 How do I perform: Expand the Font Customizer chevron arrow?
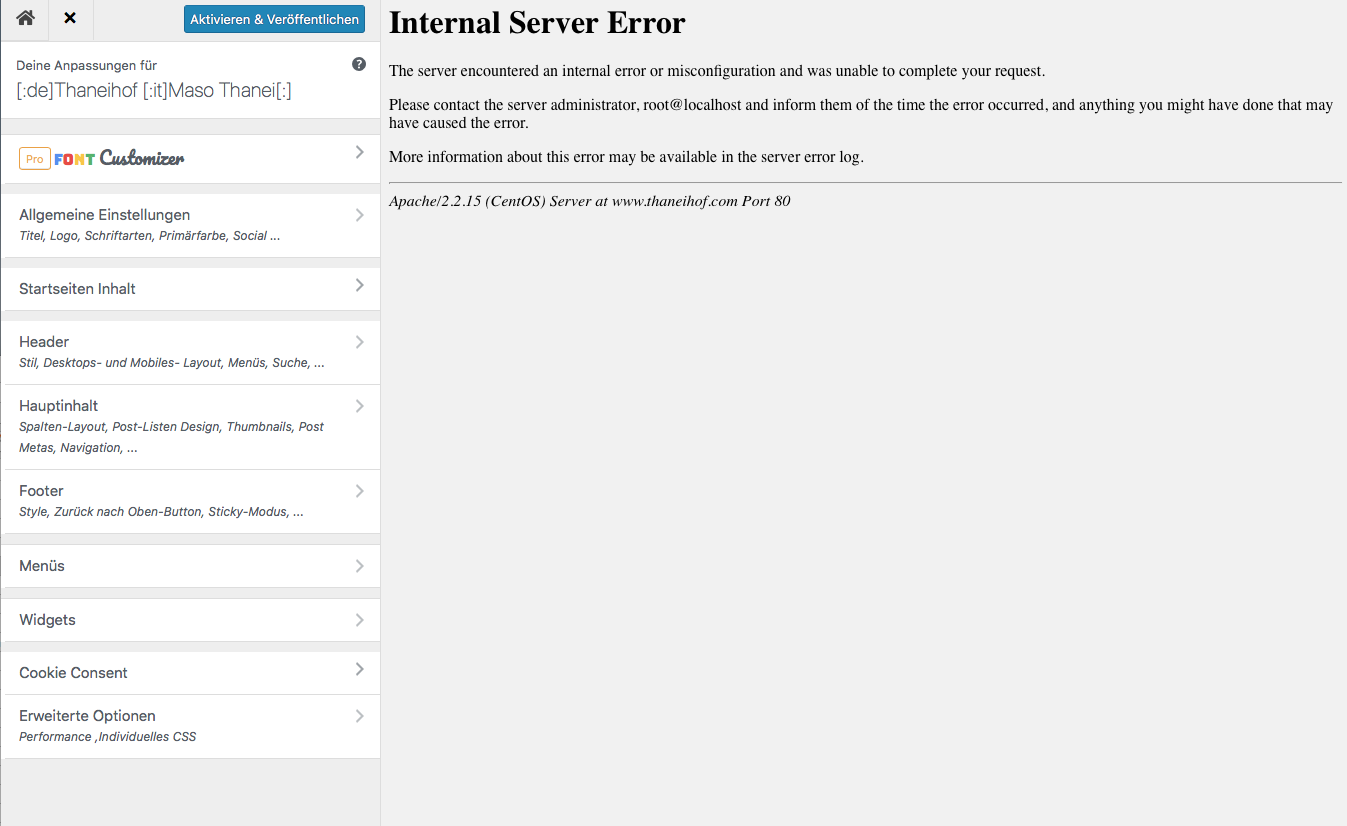click(x=360, y=152)
